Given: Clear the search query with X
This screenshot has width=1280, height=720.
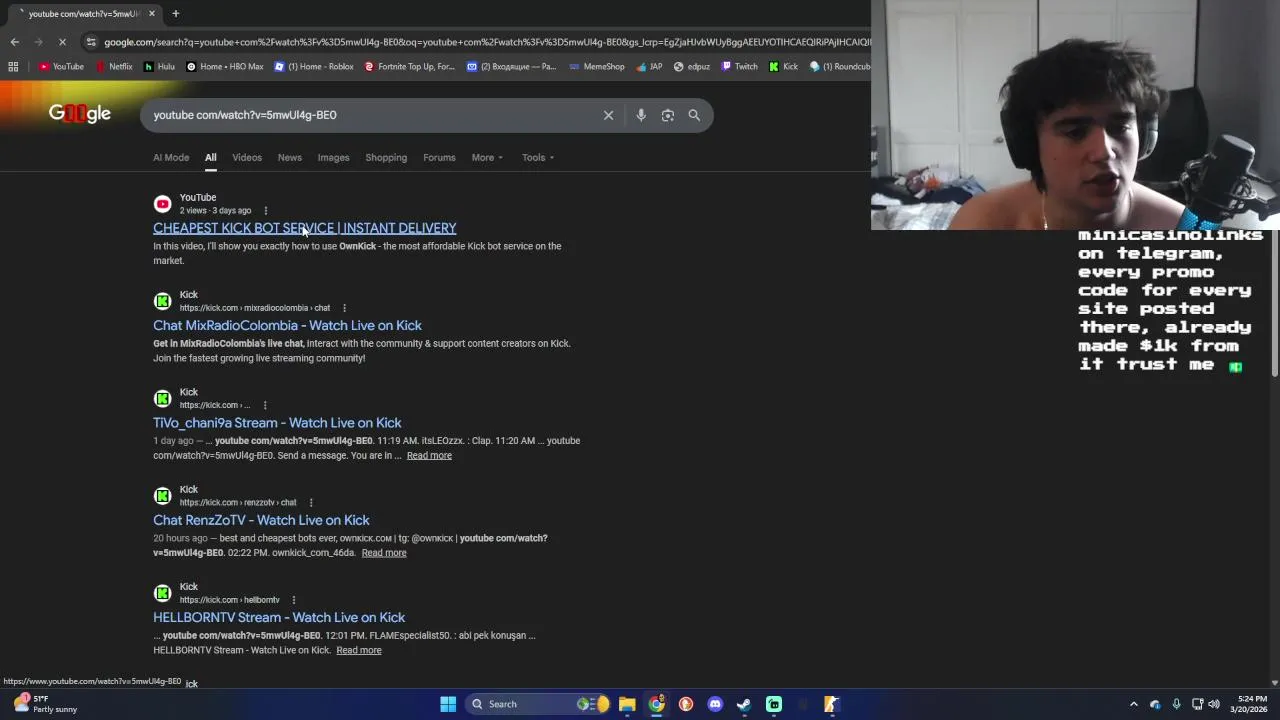Looking at the screenshot, I should click(x=608, y=115).
